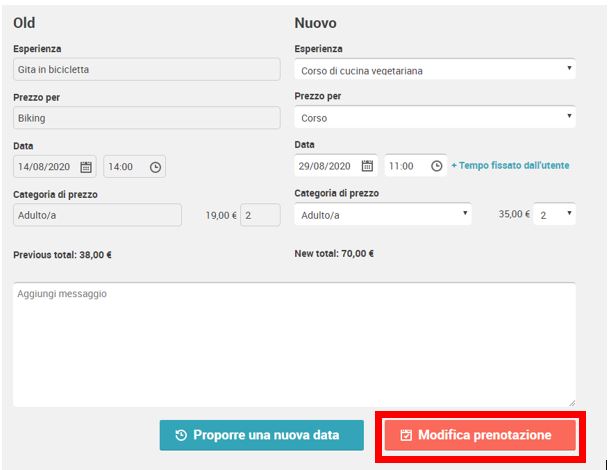Click Tempo fissato dall'utente link
The height and width of the screenshot is (470, 611).
tap(510, 165)
